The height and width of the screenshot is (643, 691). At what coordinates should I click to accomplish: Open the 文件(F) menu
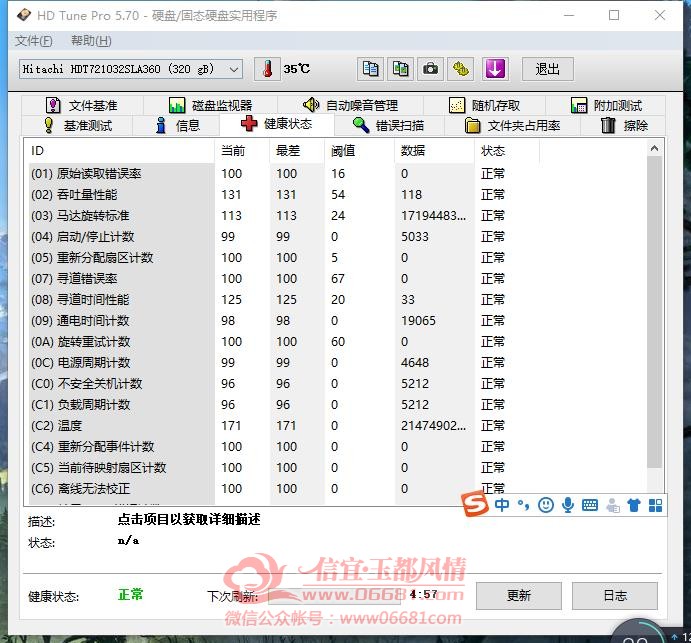(33, 41)
